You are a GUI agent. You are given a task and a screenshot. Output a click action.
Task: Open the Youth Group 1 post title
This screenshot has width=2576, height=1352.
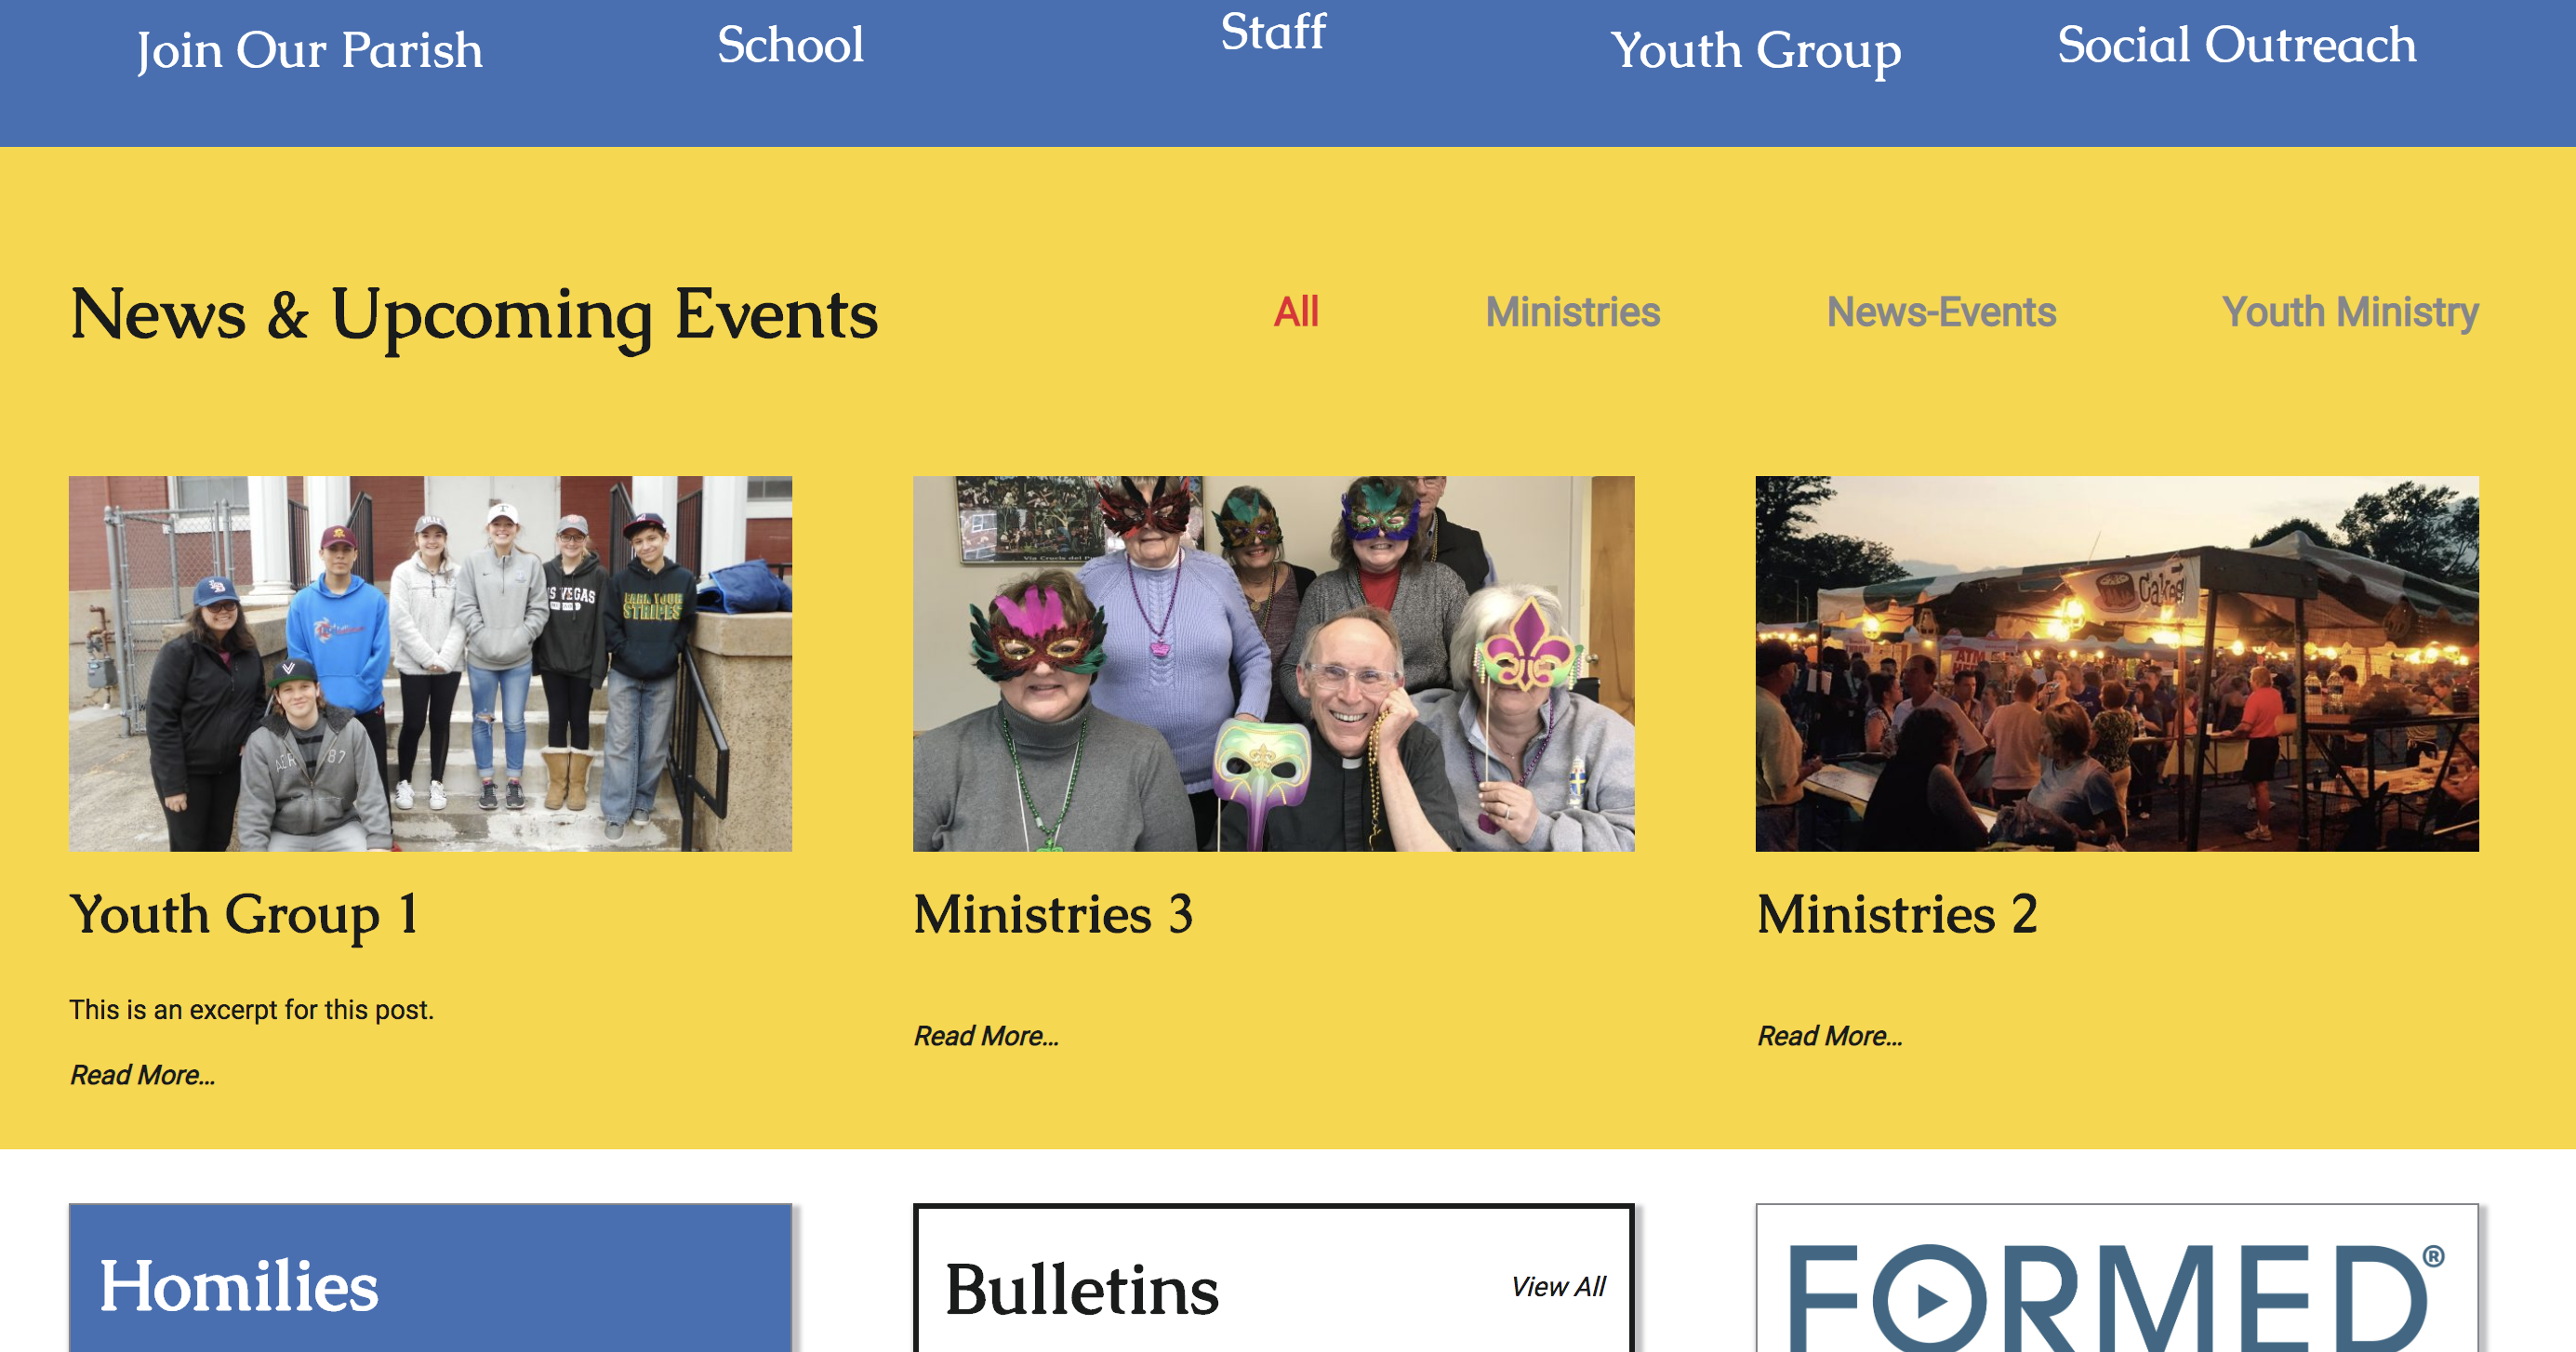244,914
